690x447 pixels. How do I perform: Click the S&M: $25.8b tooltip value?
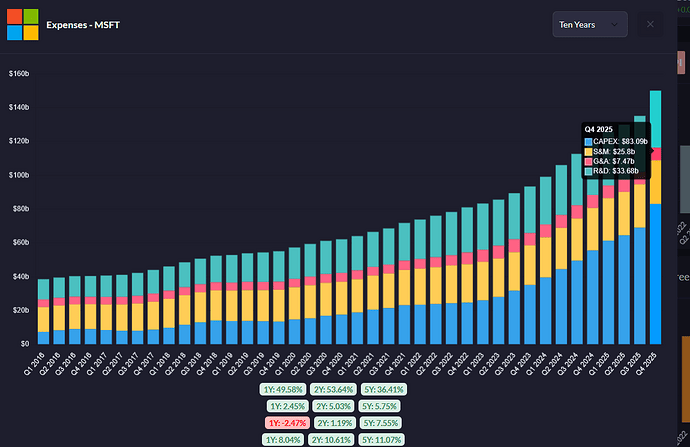[614, 152]
